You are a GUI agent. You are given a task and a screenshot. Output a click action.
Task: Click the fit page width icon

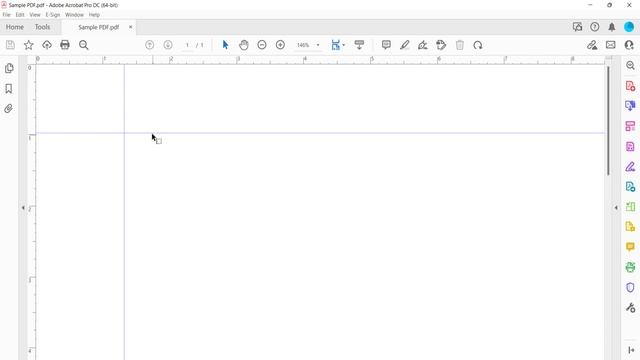[x=336, y=45]
